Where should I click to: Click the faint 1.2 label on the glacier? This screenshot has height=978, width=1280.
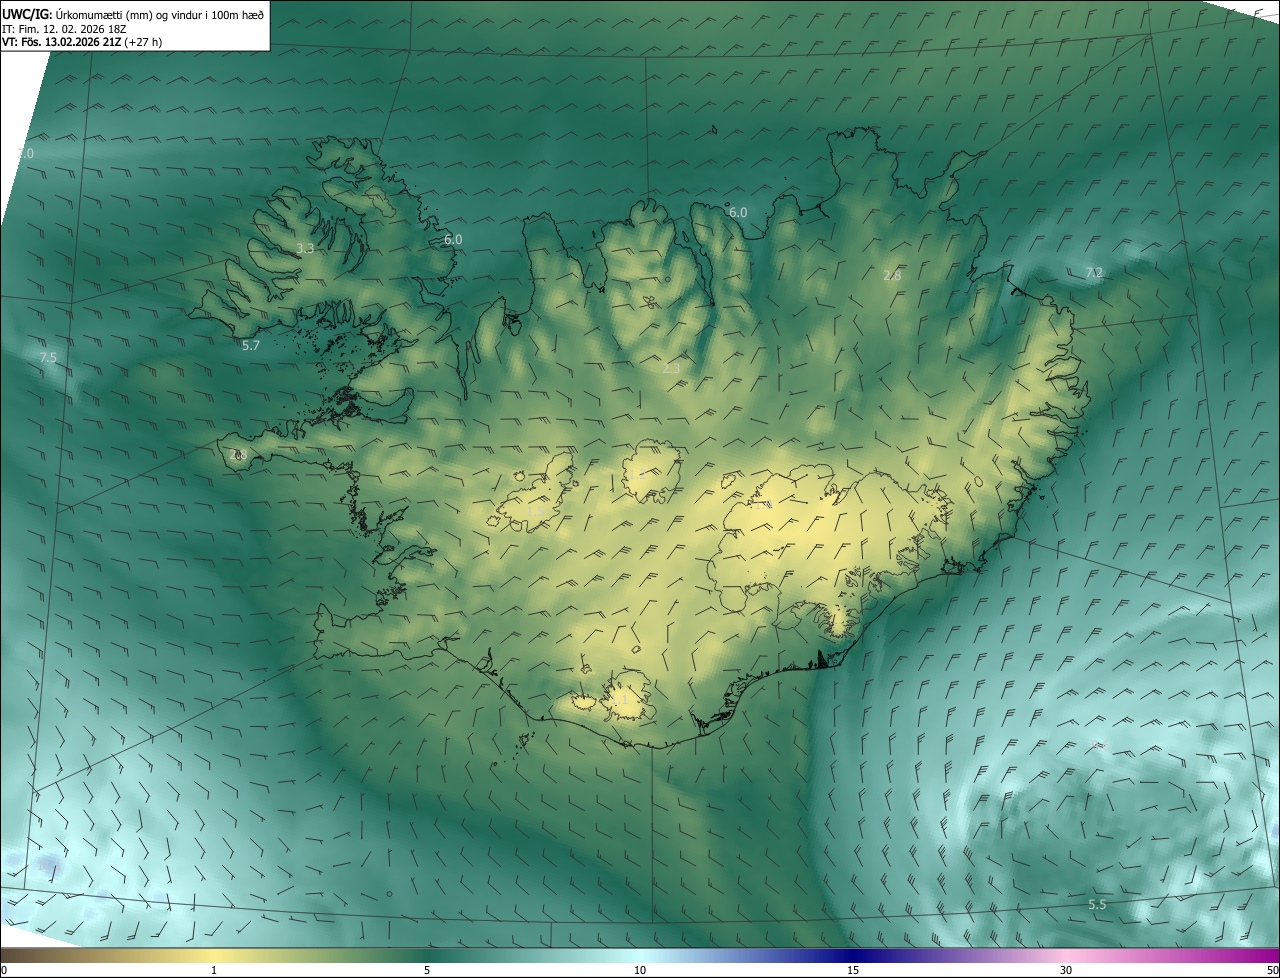pos(638,475)
